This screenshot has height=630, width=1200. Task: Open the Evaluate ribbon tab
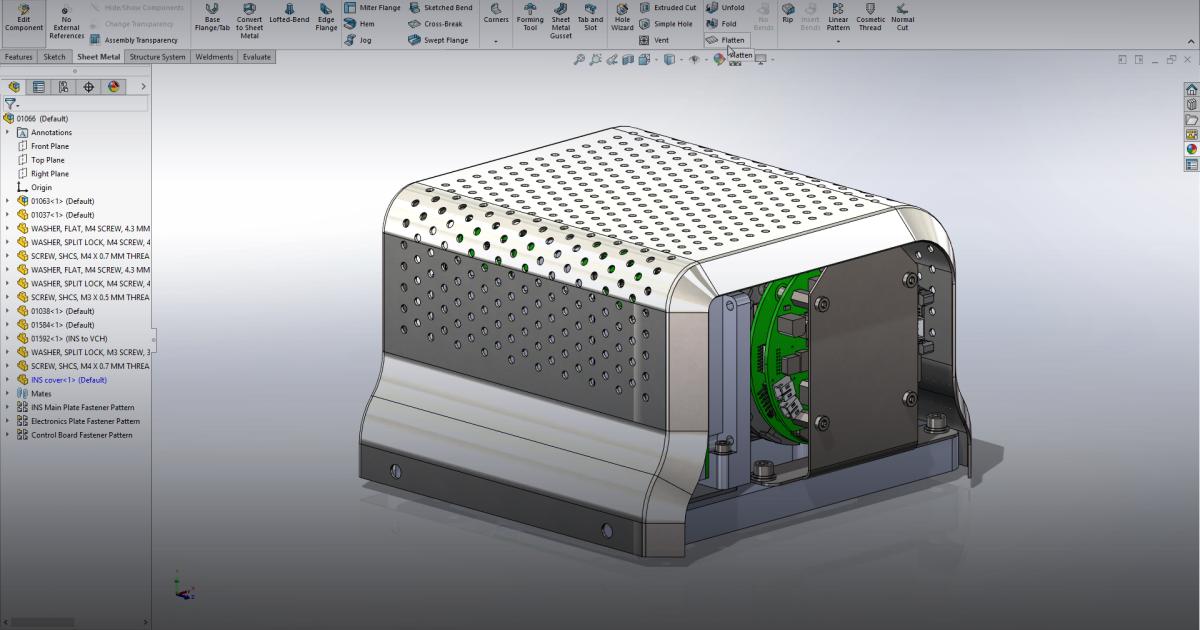coord(256,57)
